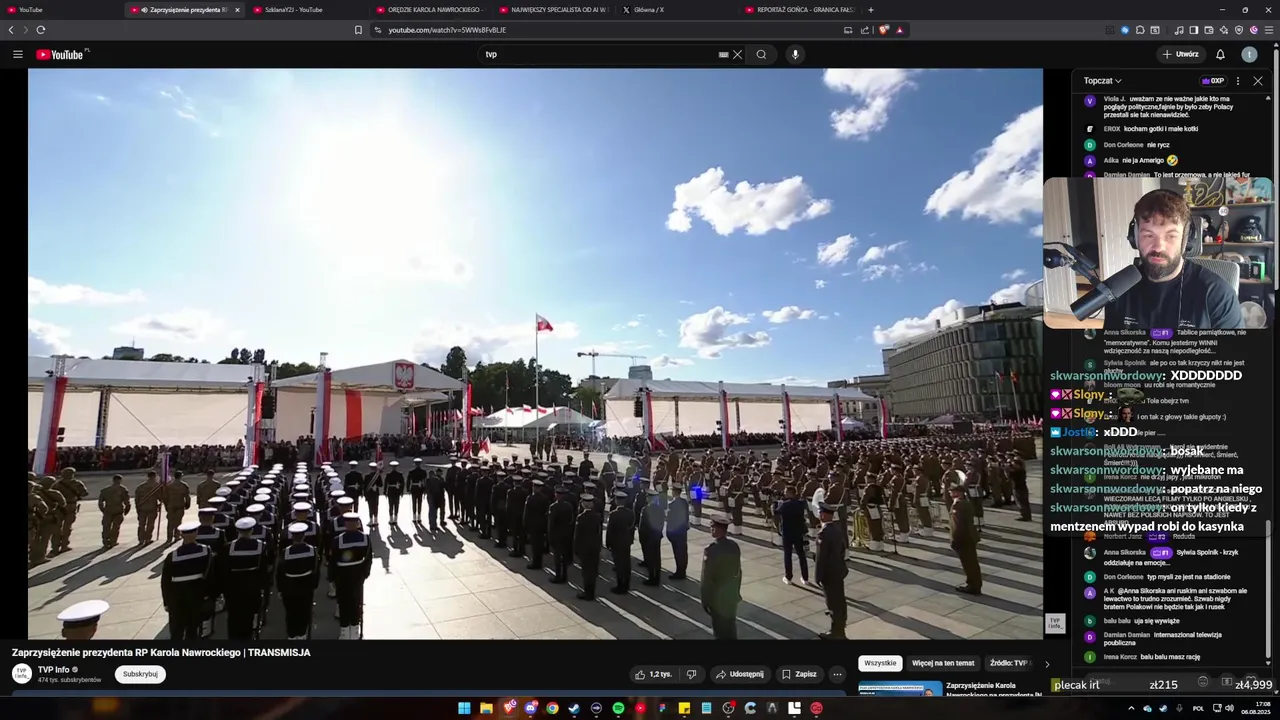
Task: Share this page via the address bar icon
Action: tap(865, 30)
